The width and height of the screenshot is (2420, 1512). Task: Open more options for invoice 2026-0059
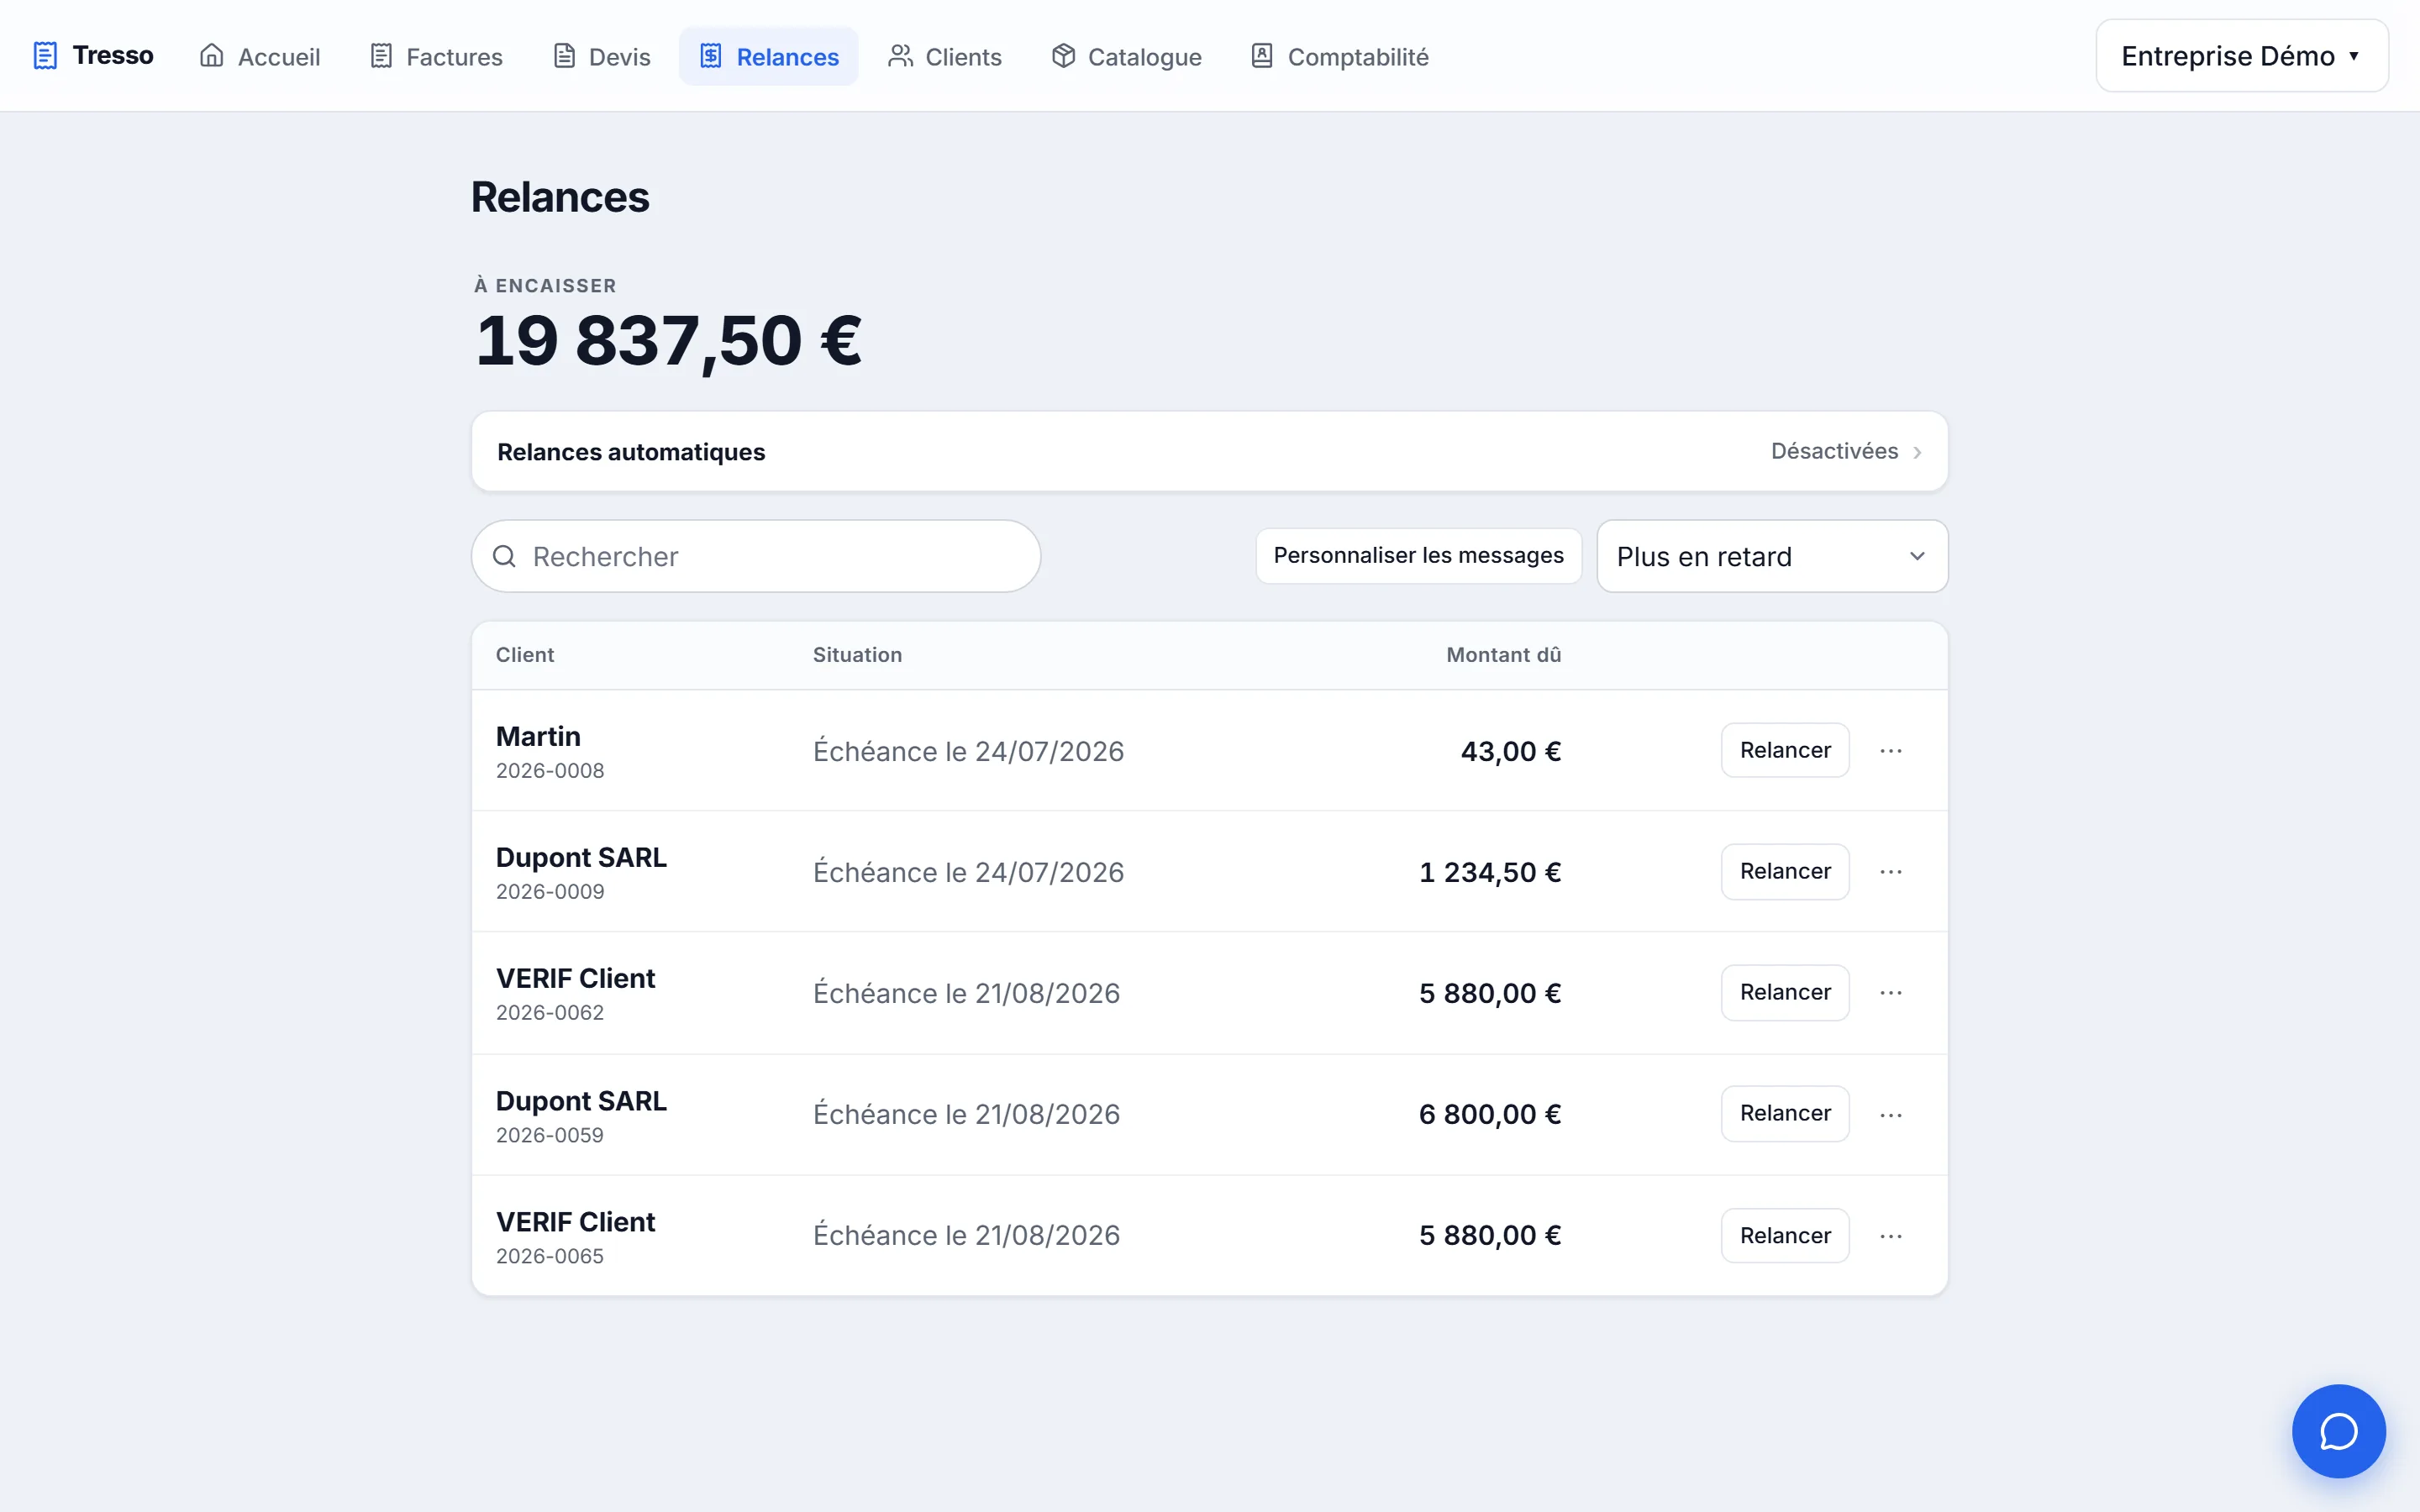(x=1891, y=1114)
